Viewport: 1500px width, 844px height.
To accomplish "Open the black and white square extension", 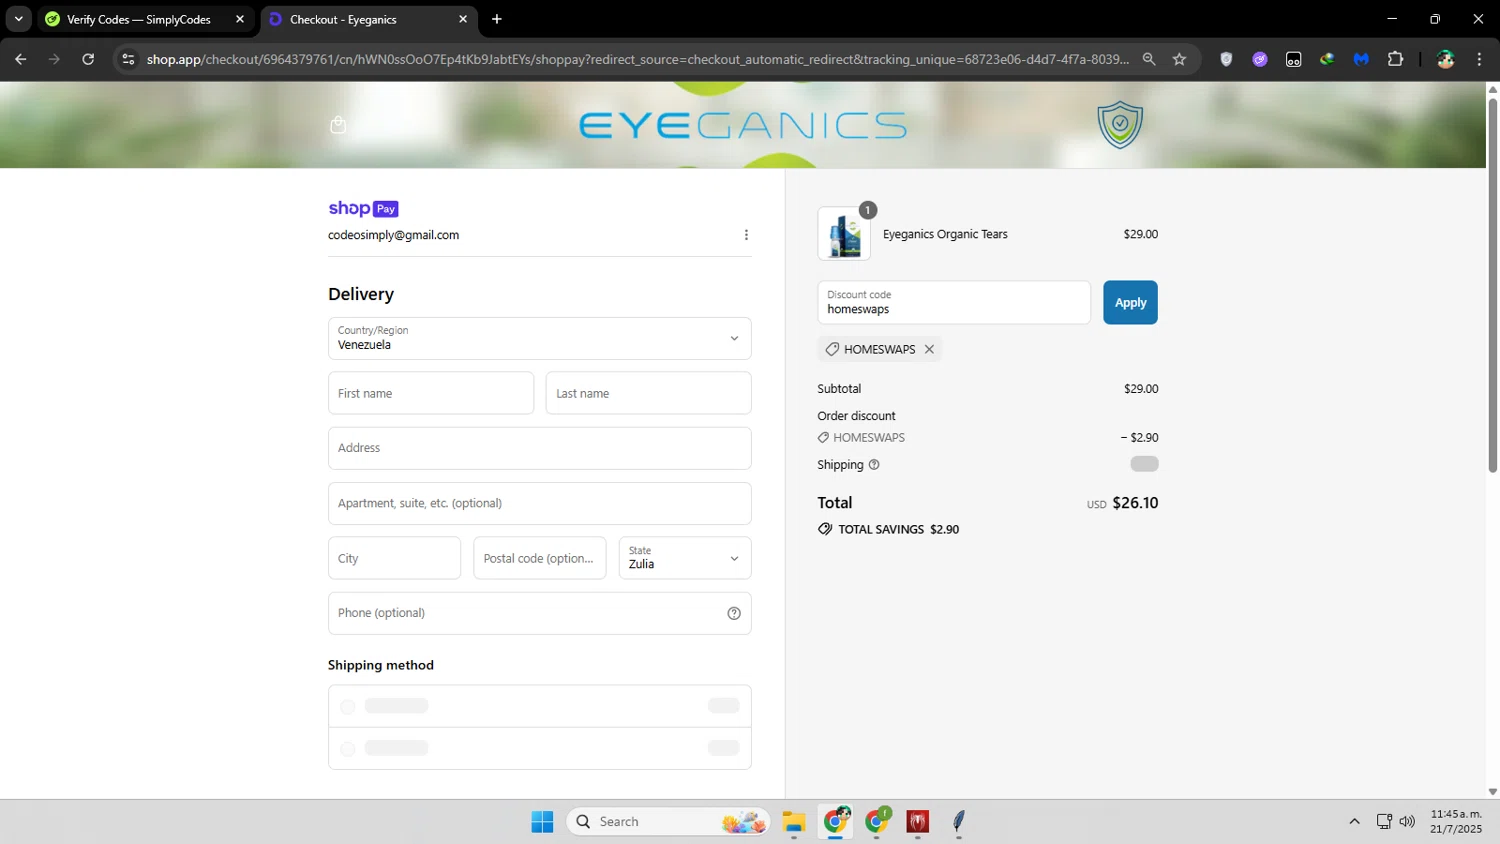I will (x=1294, y=59).
